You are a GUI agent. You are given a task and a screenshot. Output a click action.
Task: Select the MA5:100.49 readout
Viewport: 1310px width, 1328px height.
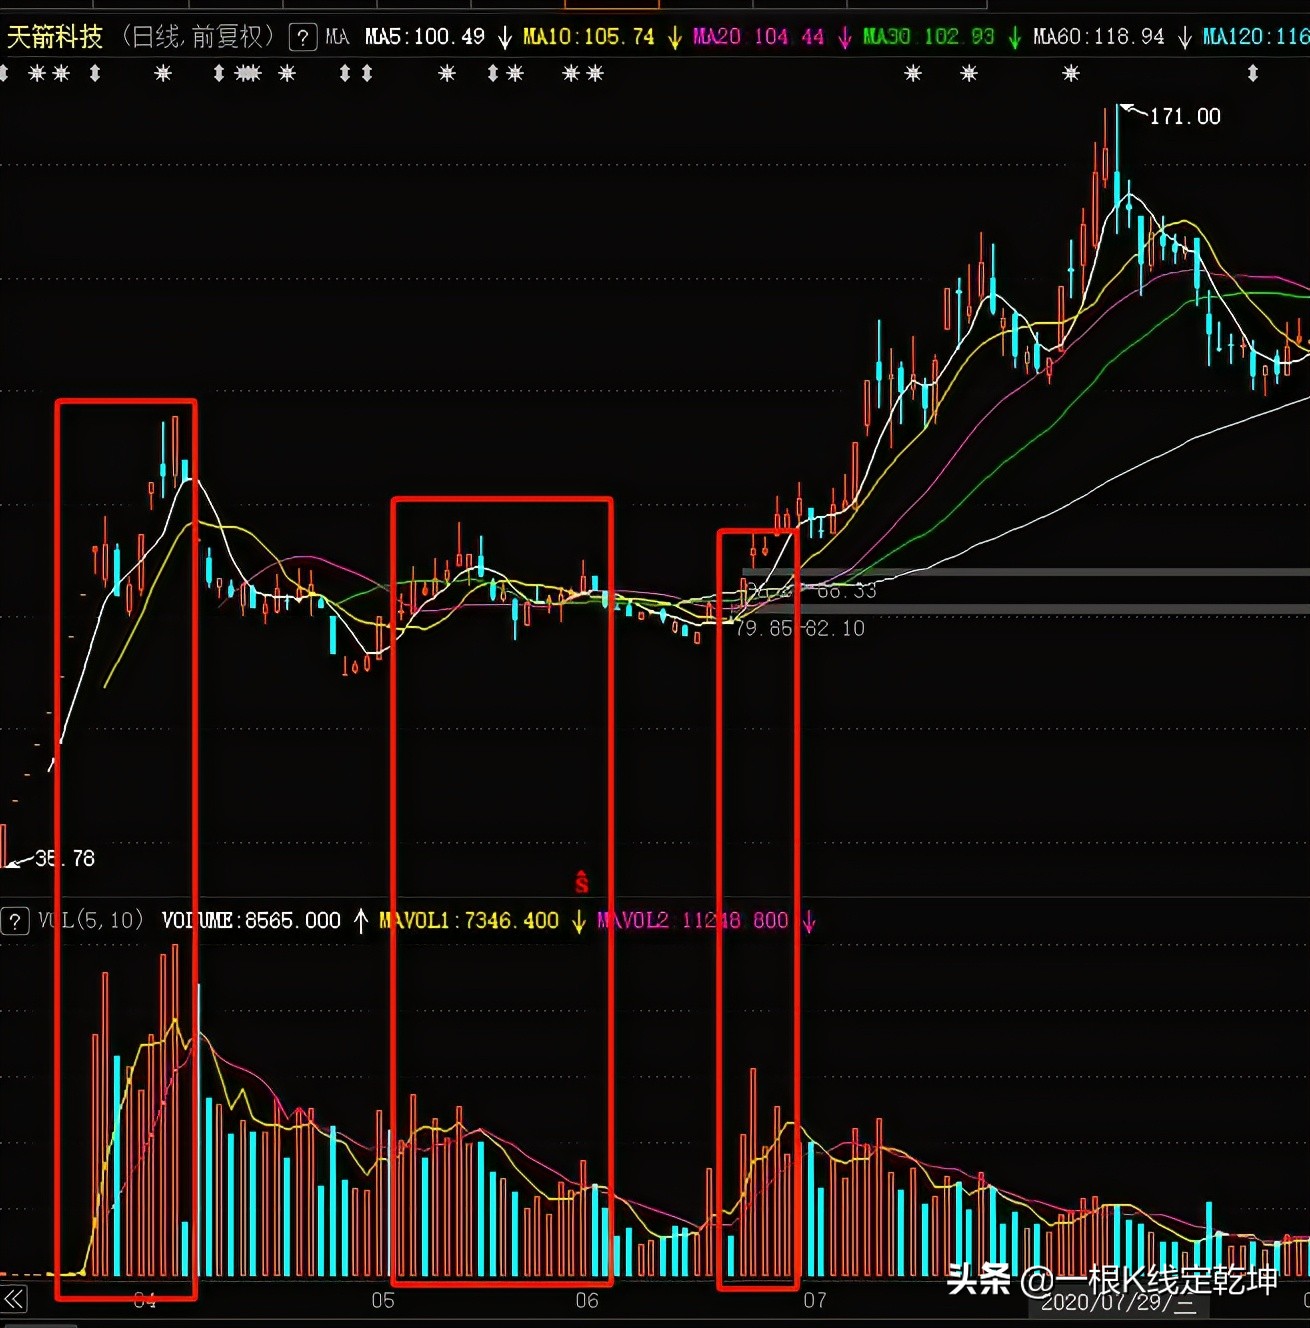pos(425,37)
